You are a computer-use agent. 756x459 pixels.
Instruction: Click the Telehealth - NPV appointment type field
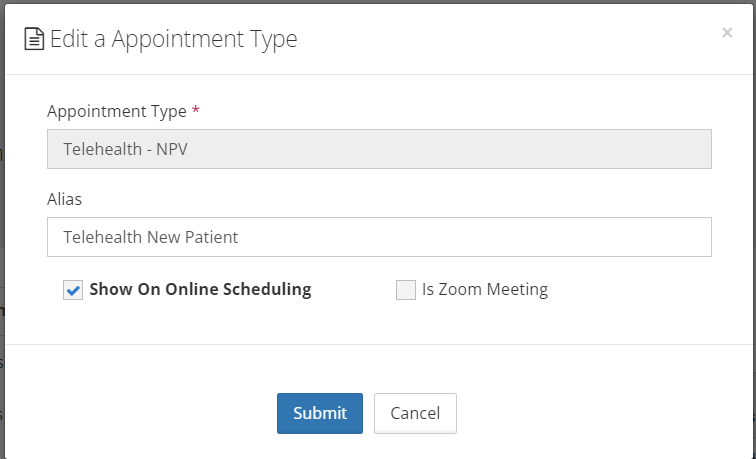click(379, 149)
